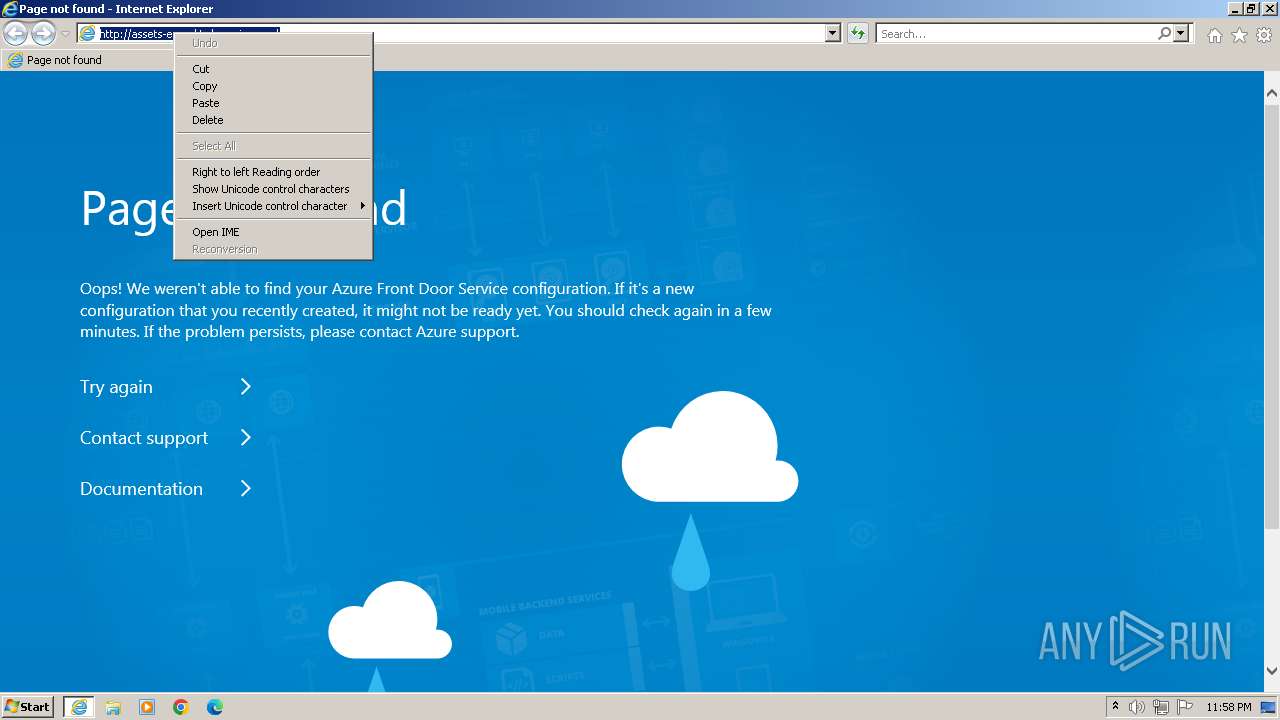This screenshot has width=1280, height=720.
Task: Click the browser Forward arrow button
Action: (x=43, y=34)
